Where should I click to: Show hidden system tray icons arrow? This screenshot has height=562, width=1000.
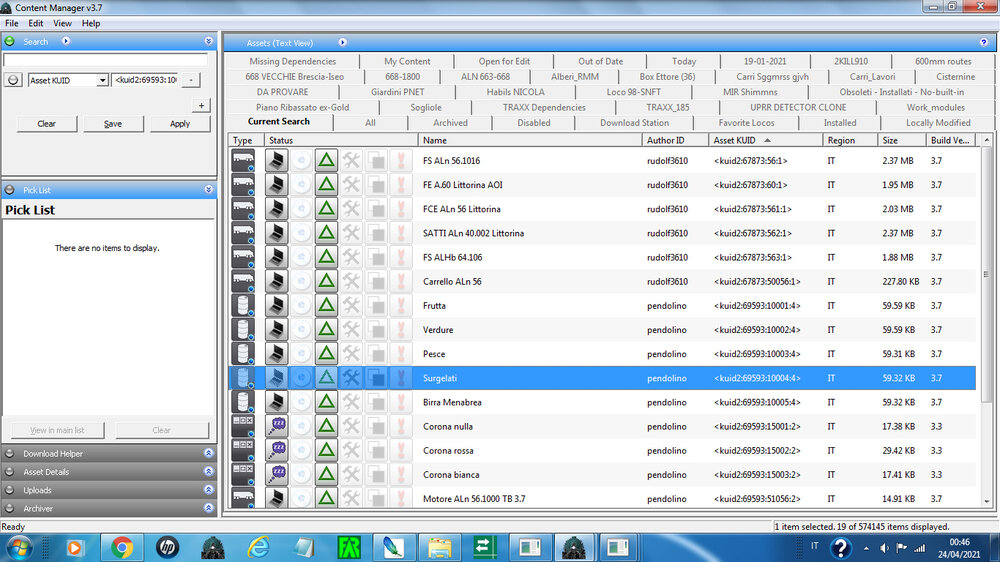[x=866, y=549]
